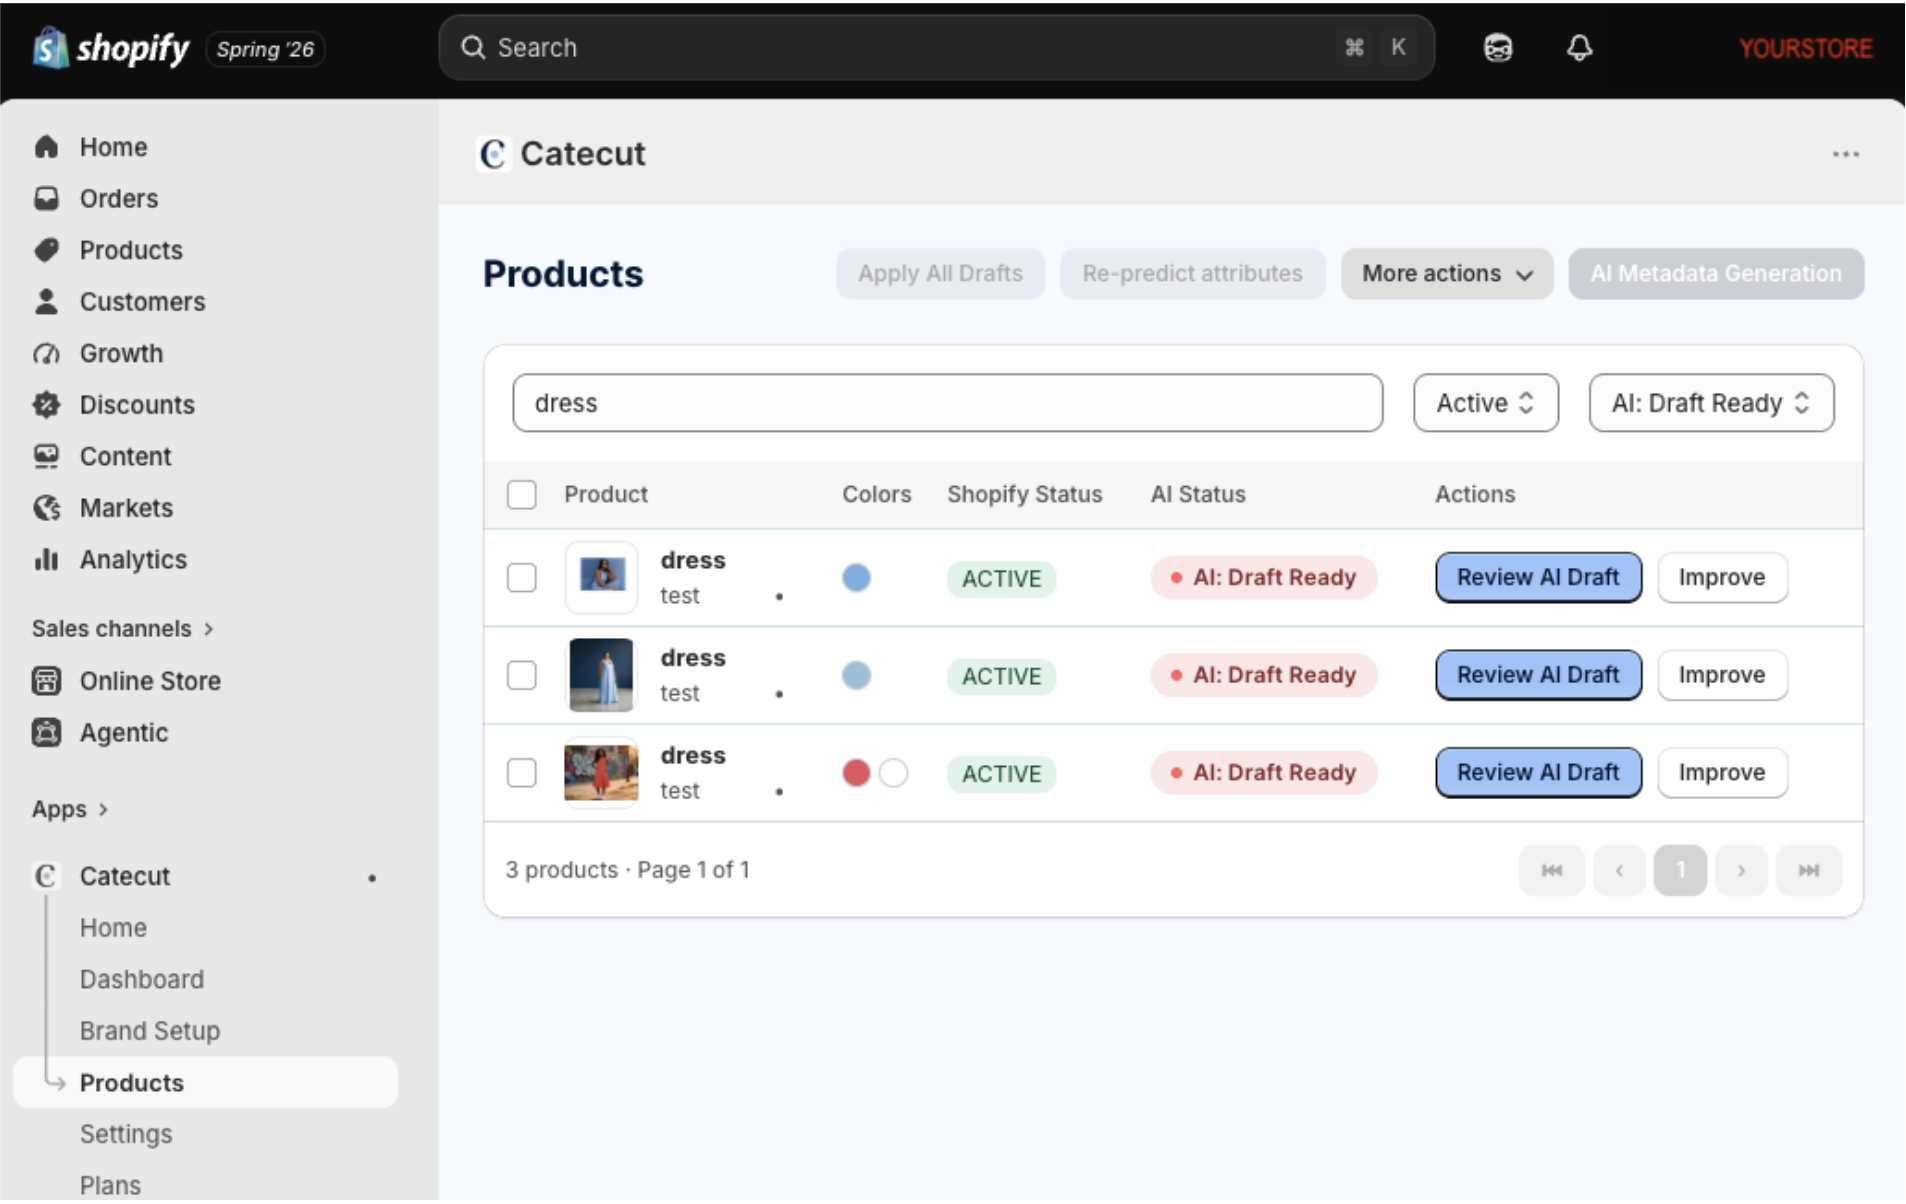Screen dimensions: 1906x1204
Task: Go to last page pagination icon
Action: [x=1808, y=870]
